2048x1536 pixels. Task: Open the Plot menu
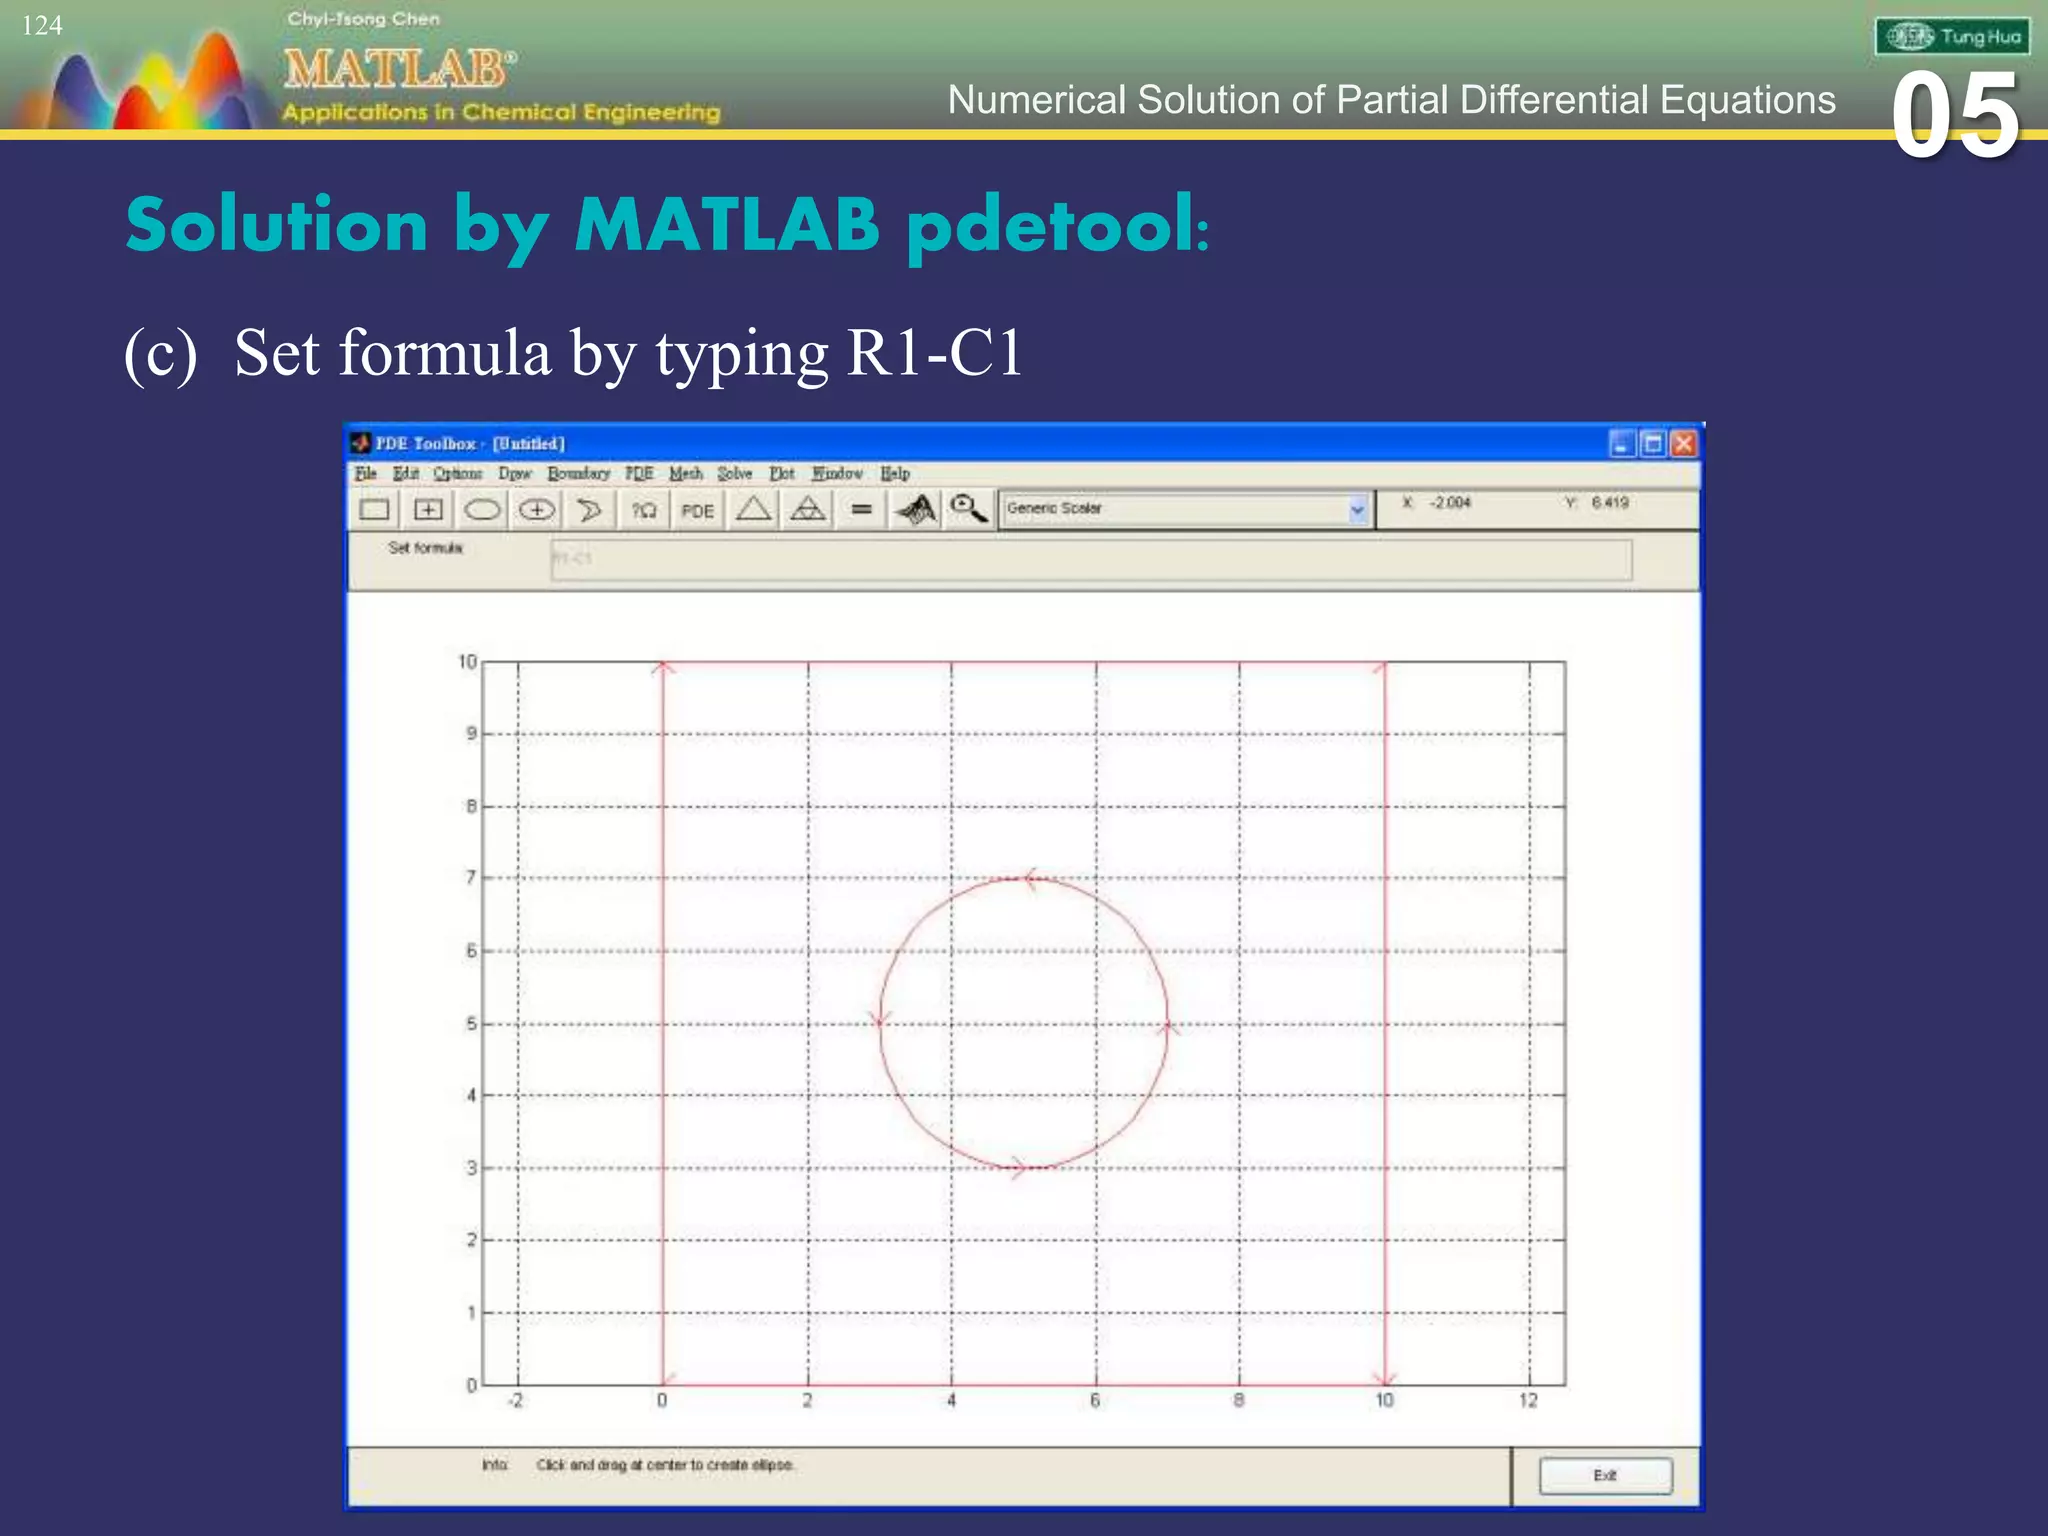pyautogui.click(x=782, y=473)
